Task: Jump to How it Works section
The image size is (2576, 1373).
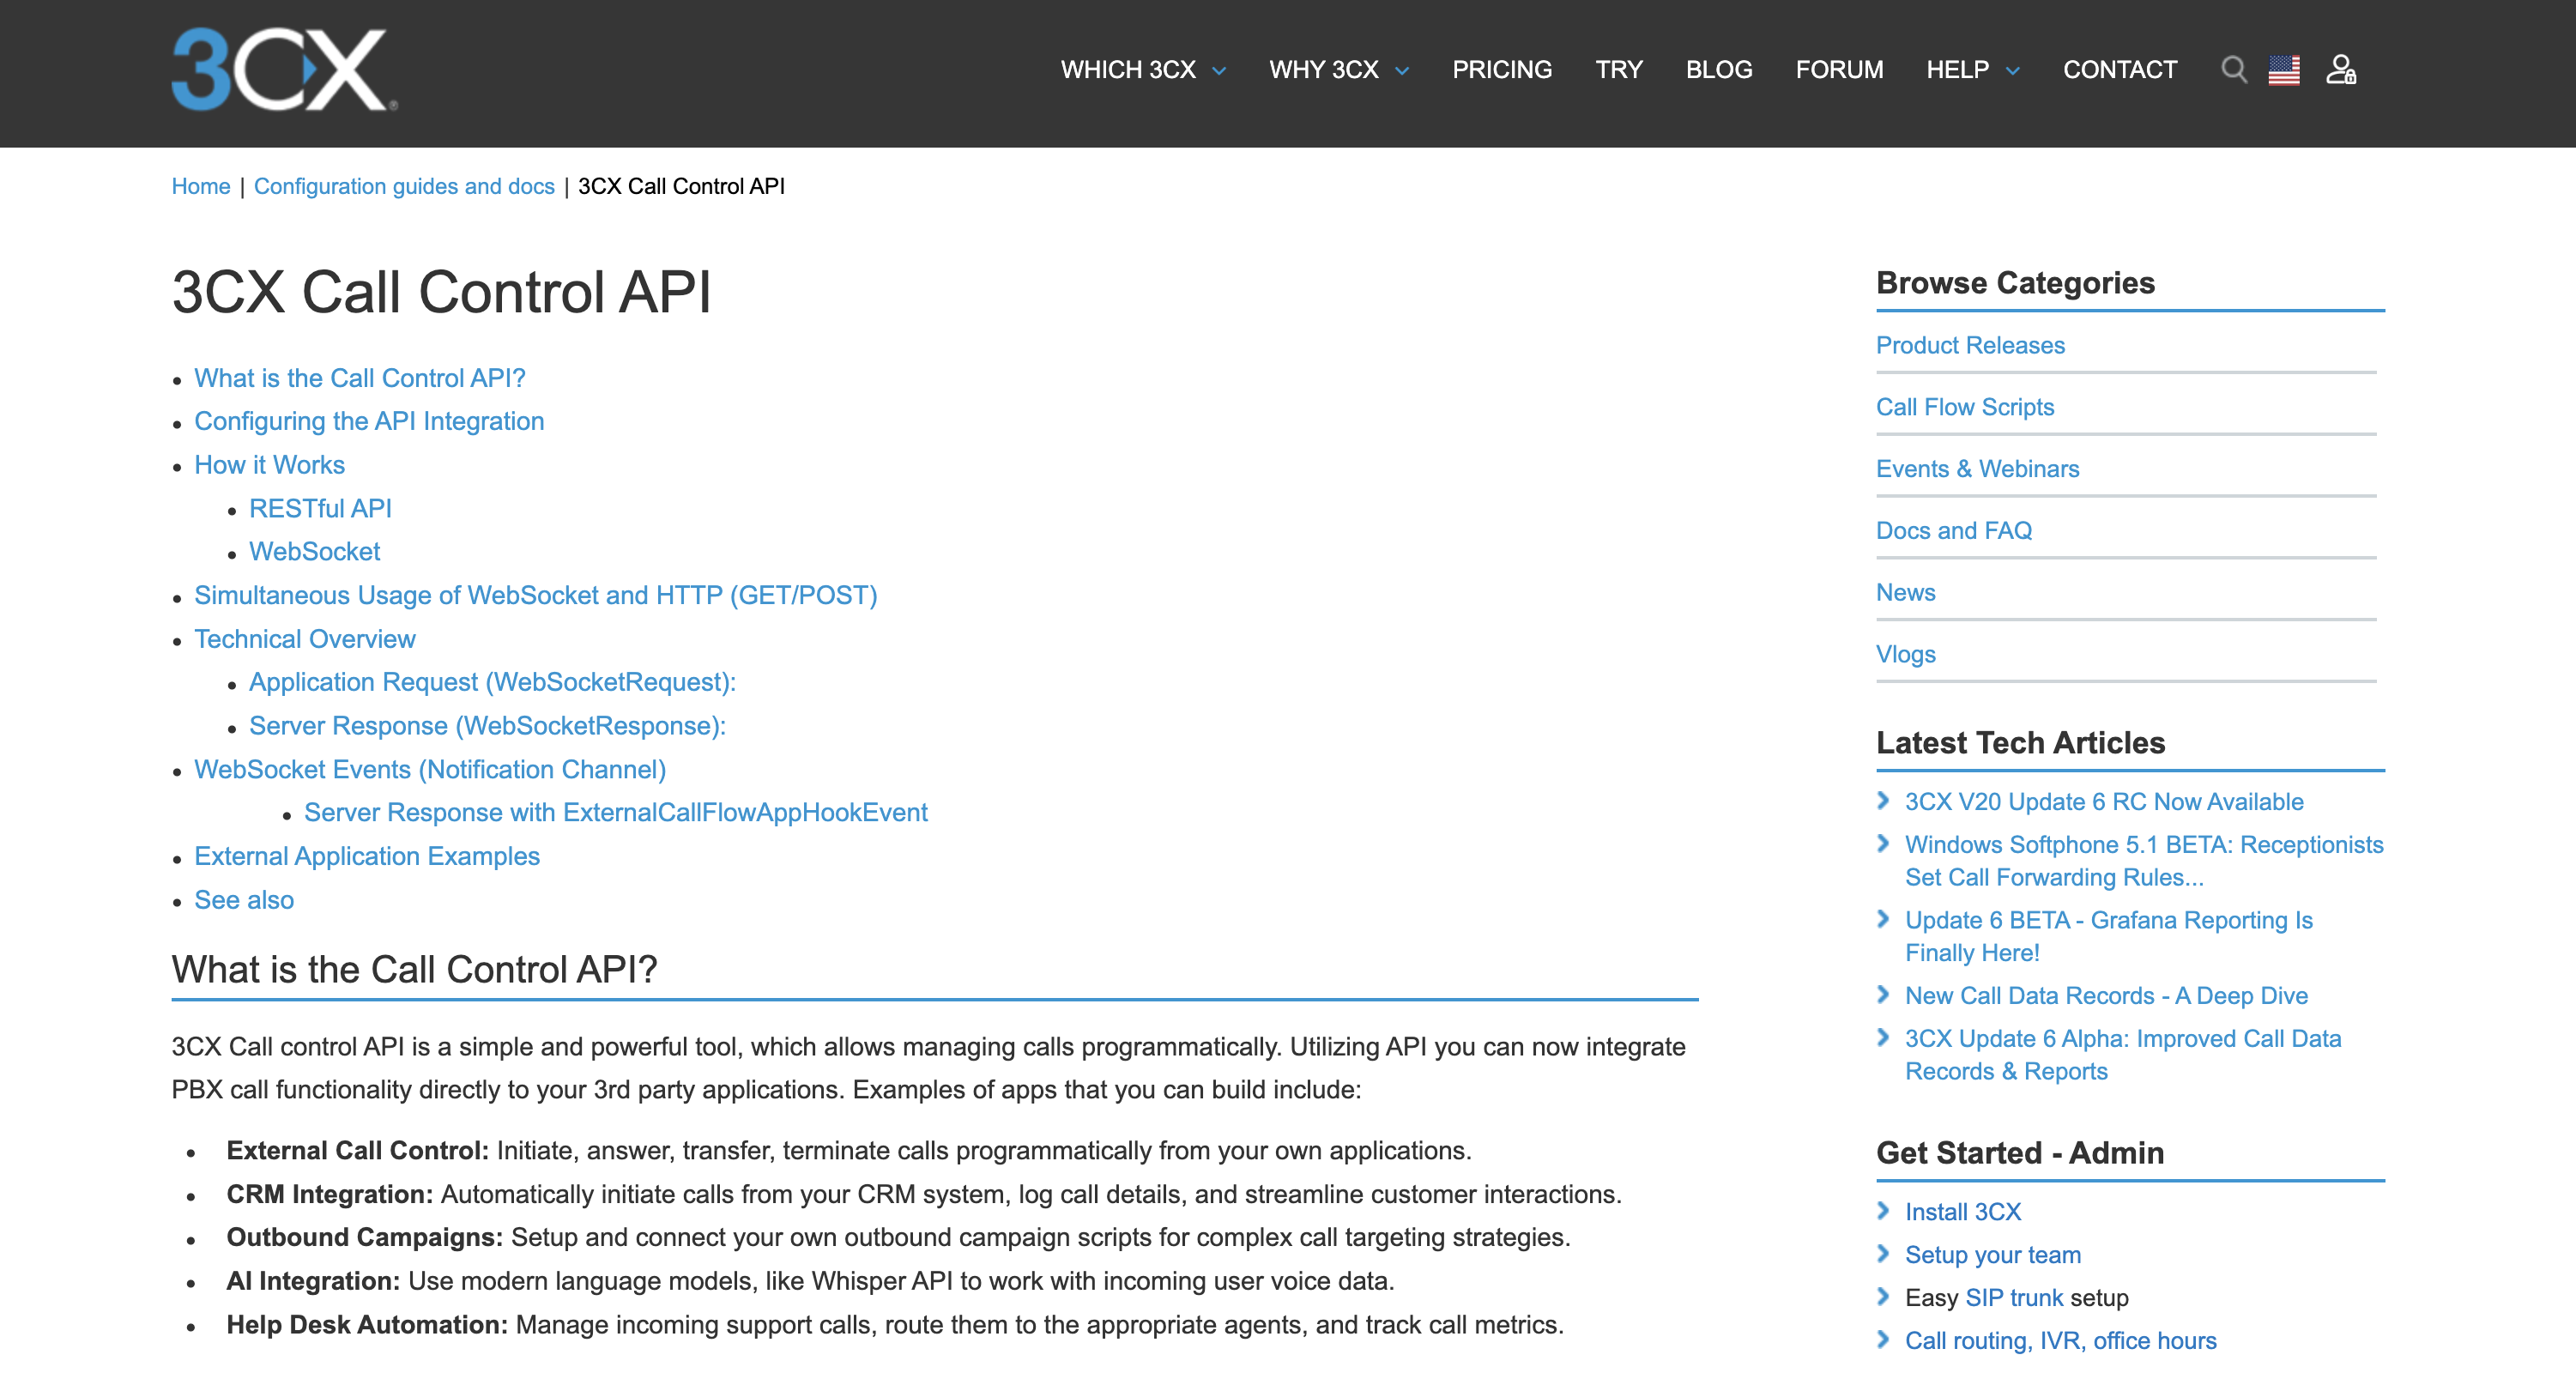Action: point(269,465)
